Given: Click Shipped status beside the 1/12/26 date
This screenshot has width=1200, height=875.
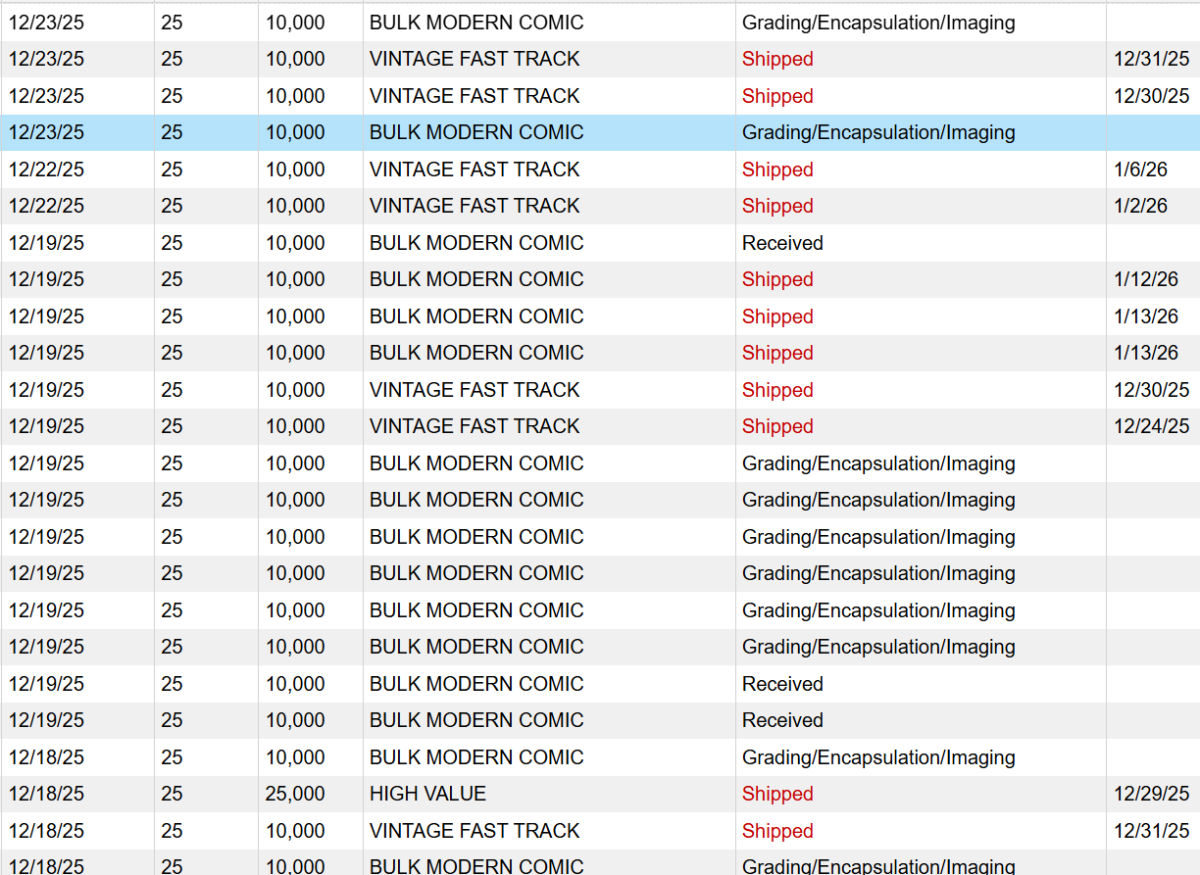Looking at the screenshot, I should point(777,280).
